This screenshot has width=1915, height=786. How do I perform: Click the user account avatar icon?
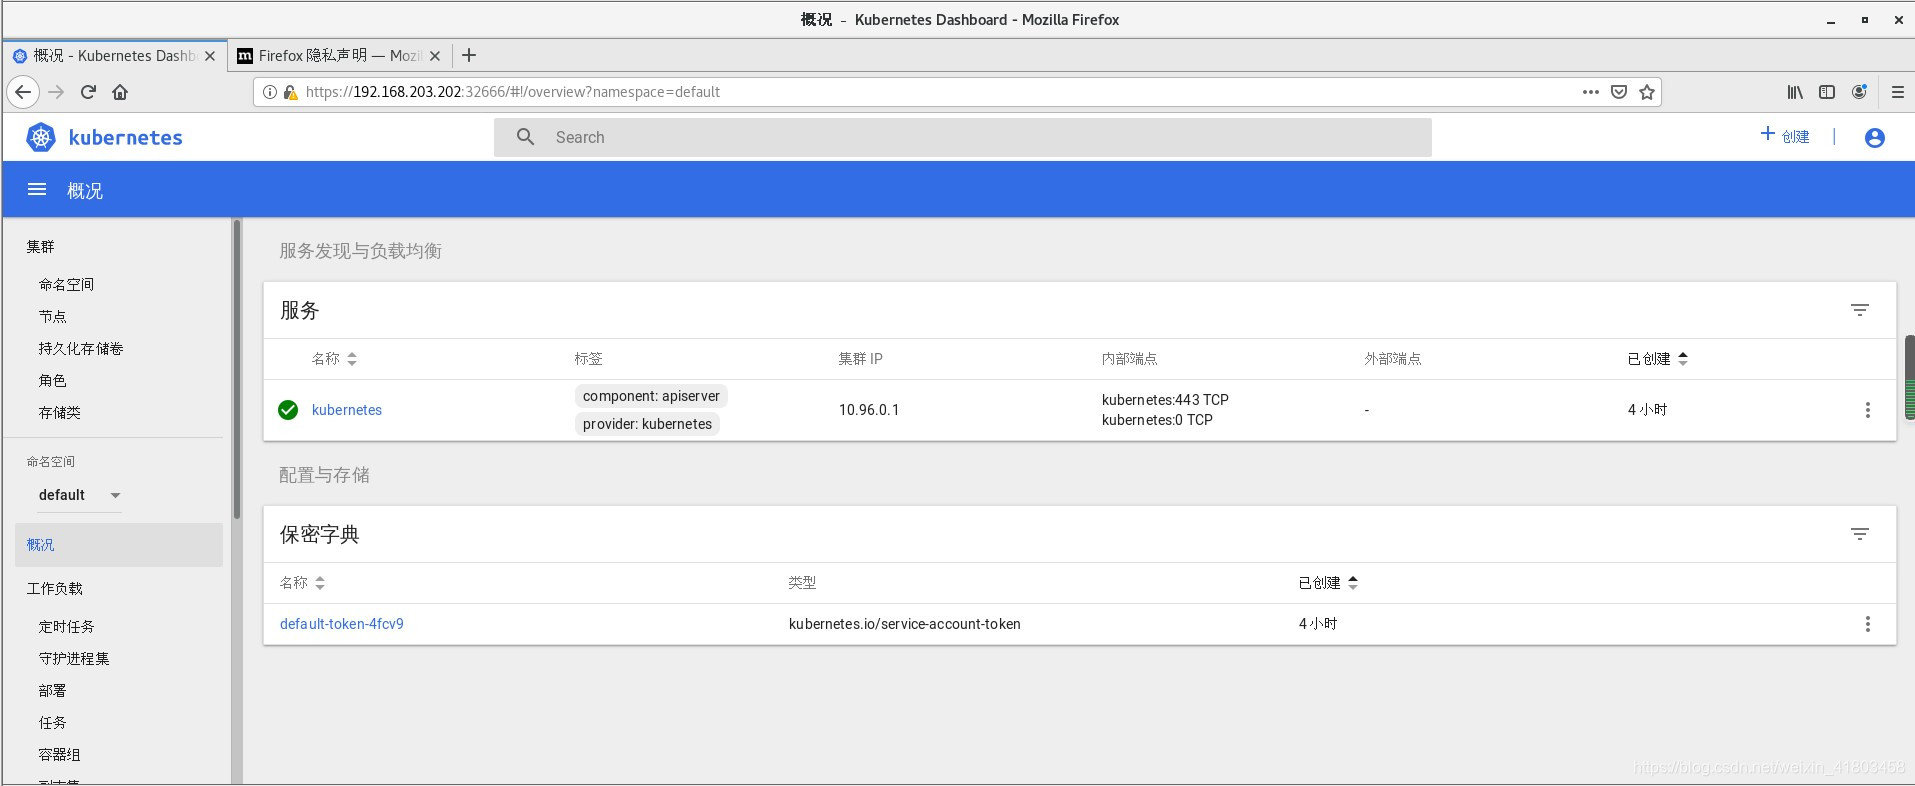tap(1875, 138)
